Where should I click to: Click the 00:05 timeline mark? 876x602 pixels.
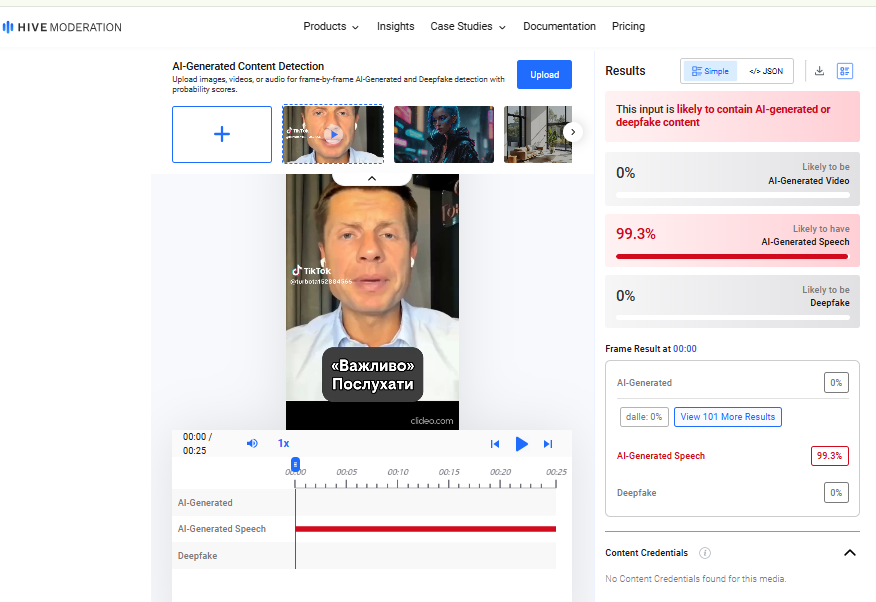(346, 472)
